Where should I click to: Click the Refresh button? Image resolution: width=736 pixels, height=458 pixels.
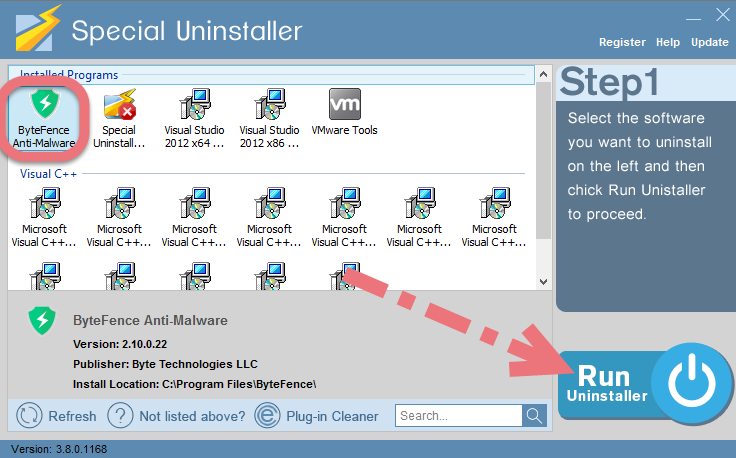[56, 416]
